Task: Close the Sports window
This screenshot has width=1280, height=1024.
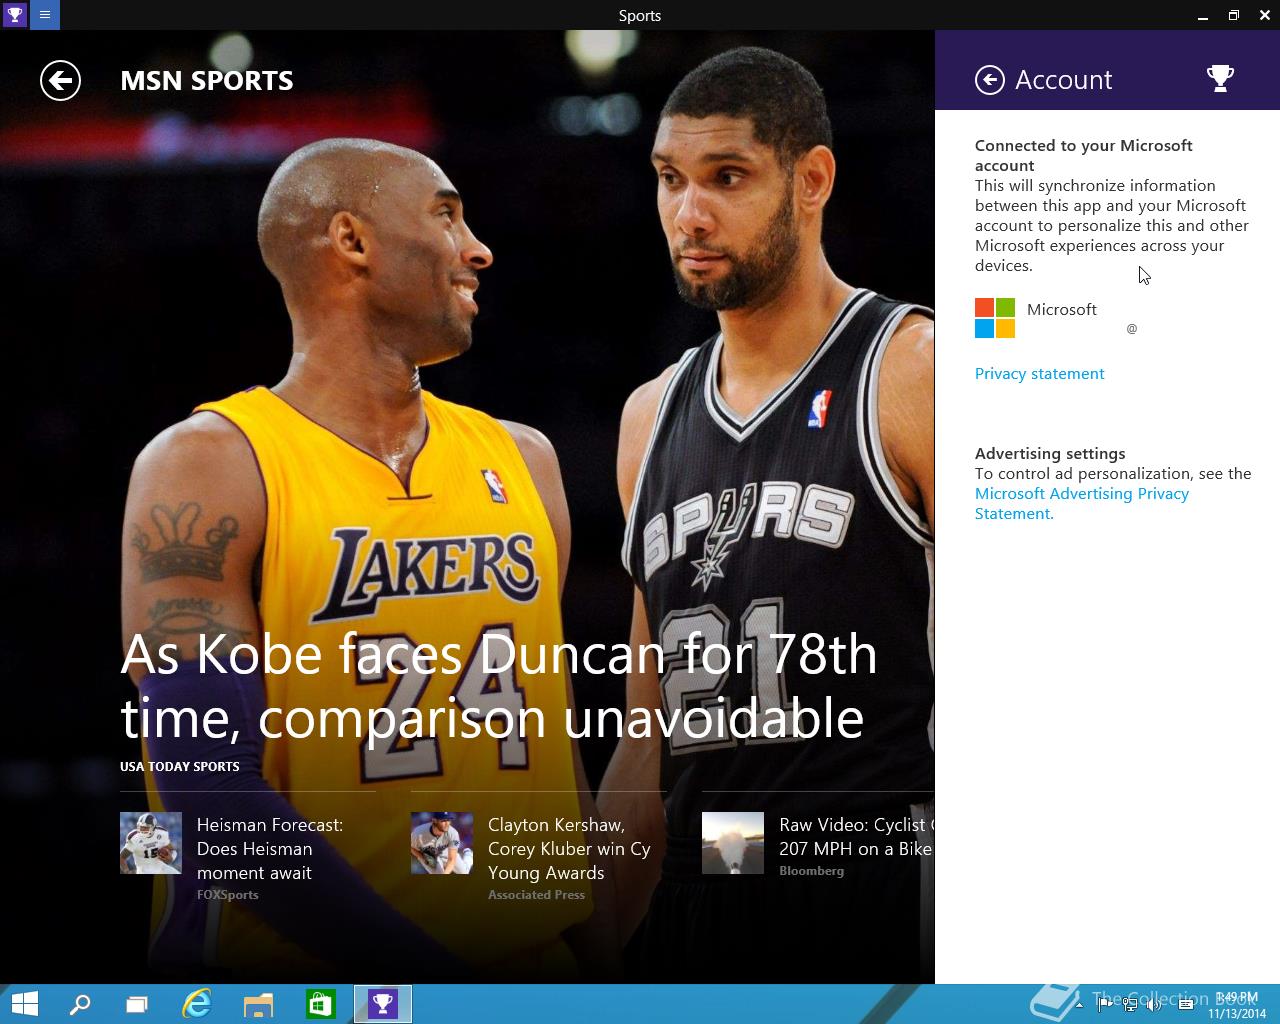Action: click(1265, 15)
